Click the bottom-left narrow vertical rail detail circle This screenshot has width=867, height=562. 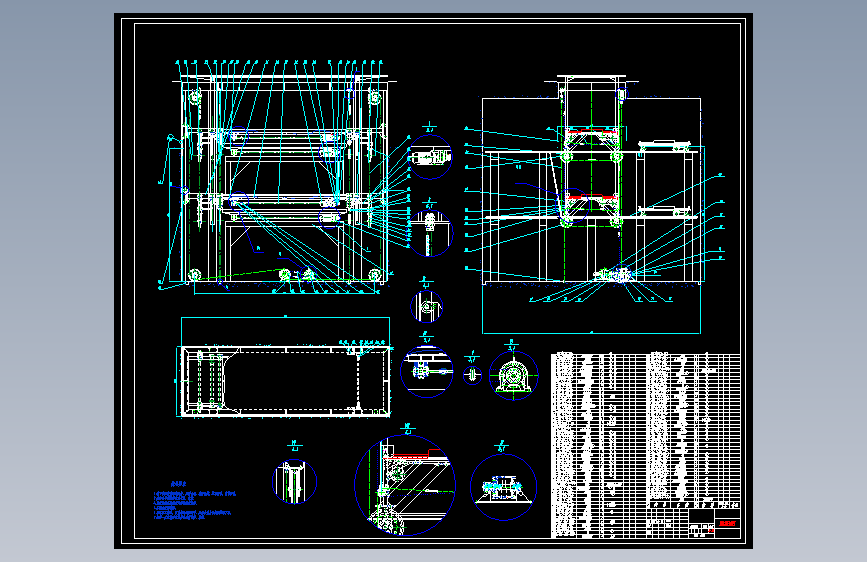click(294, 481)
